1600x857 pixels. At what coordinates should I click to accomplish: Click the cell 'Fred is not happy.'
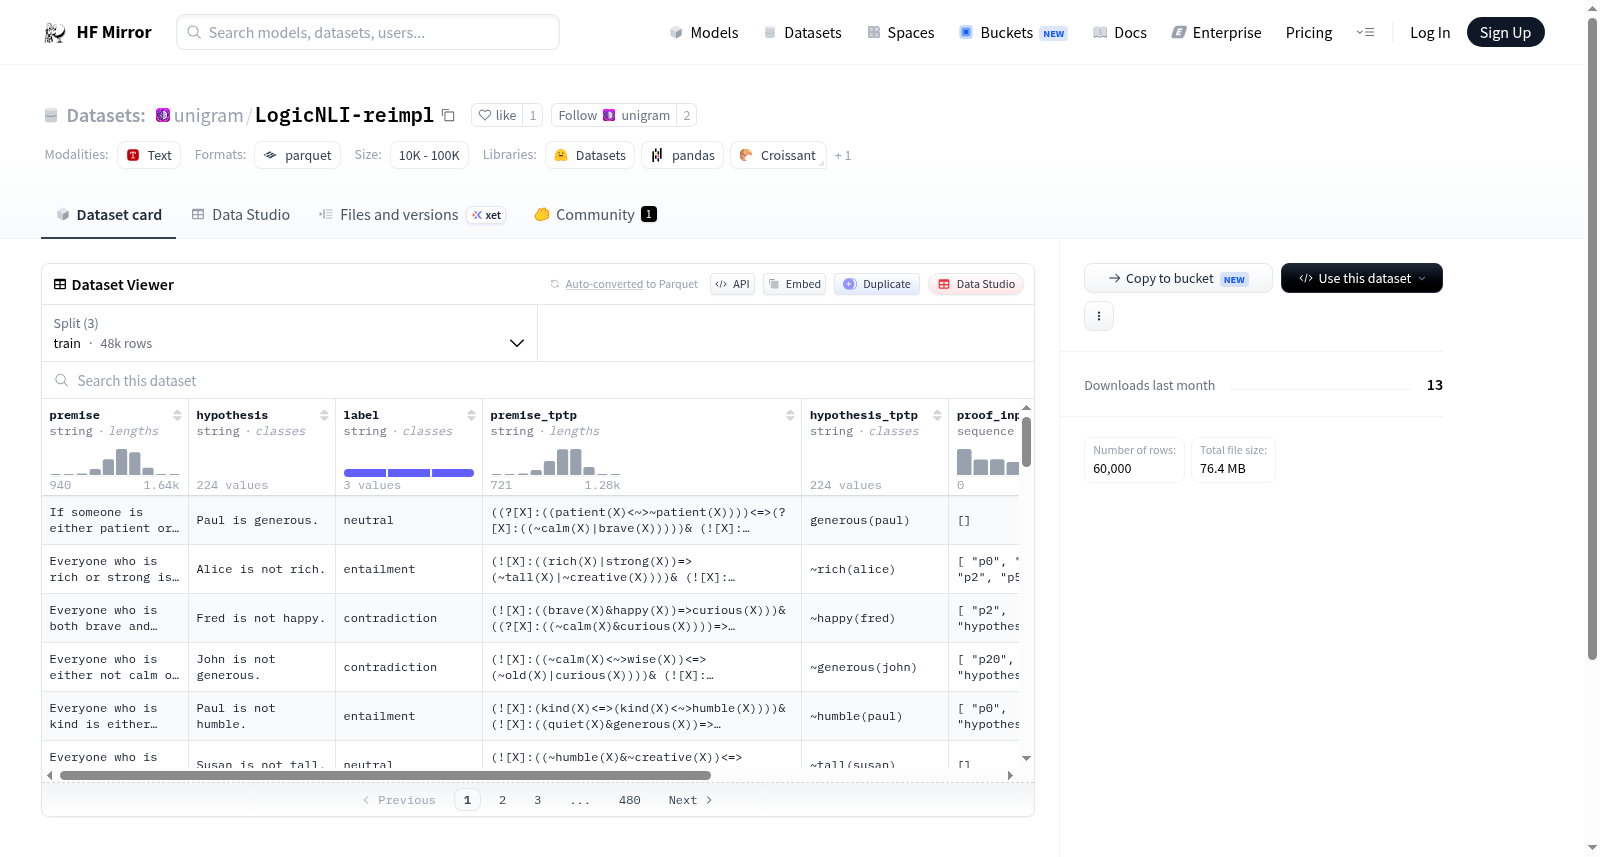(262, 618)
